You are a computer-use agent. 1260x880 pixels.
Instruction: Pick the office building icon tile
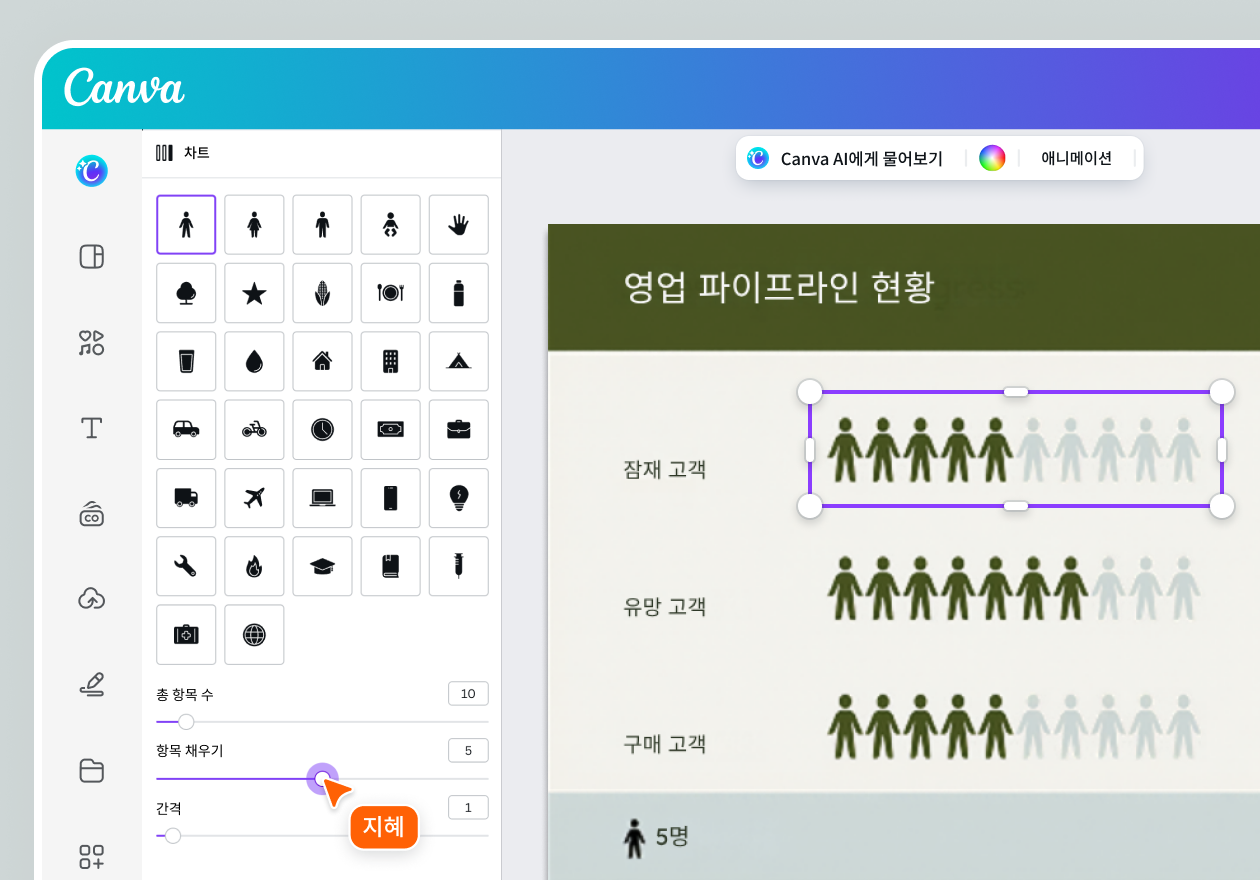[390, 361]
